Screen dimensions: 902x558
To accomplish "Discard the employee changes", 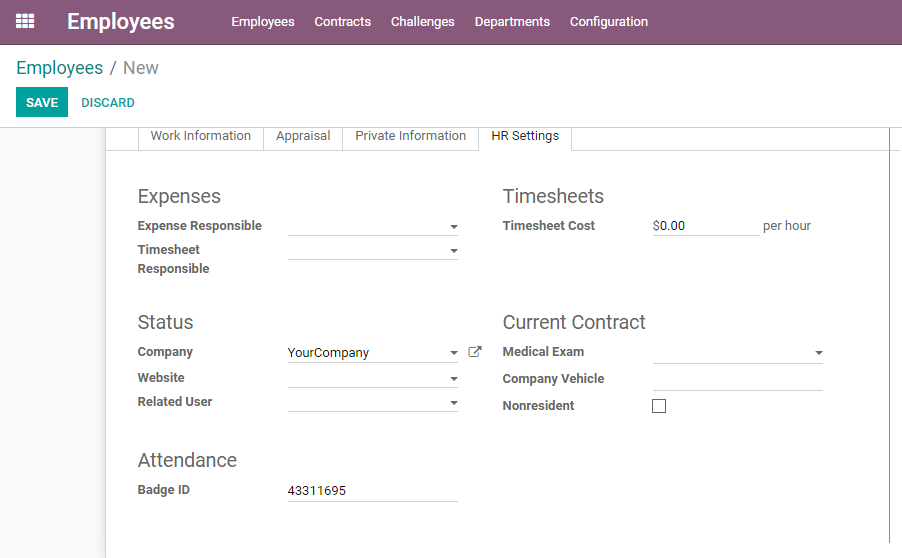I will [108, 102].
